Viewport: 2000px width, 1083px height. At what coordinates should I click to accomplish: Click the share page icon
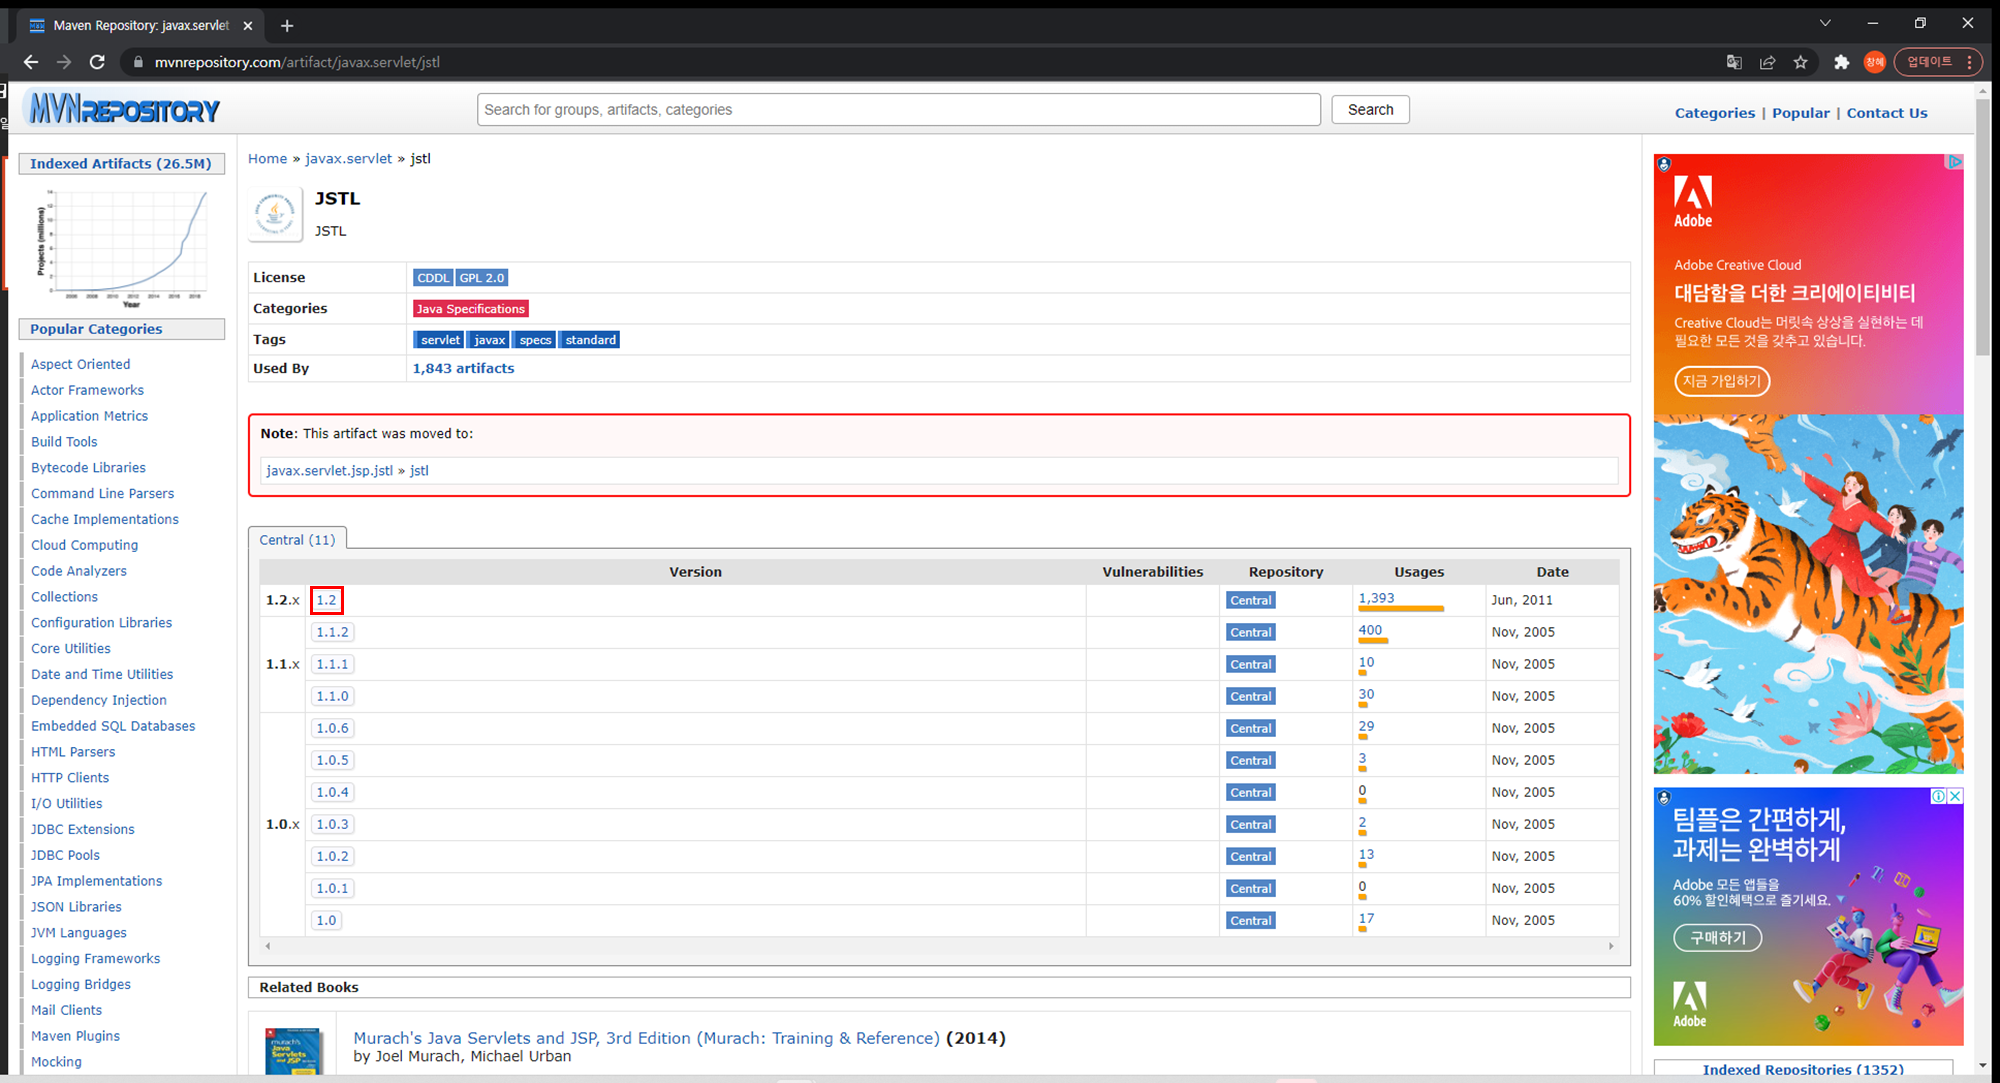tap(1767, 62)
